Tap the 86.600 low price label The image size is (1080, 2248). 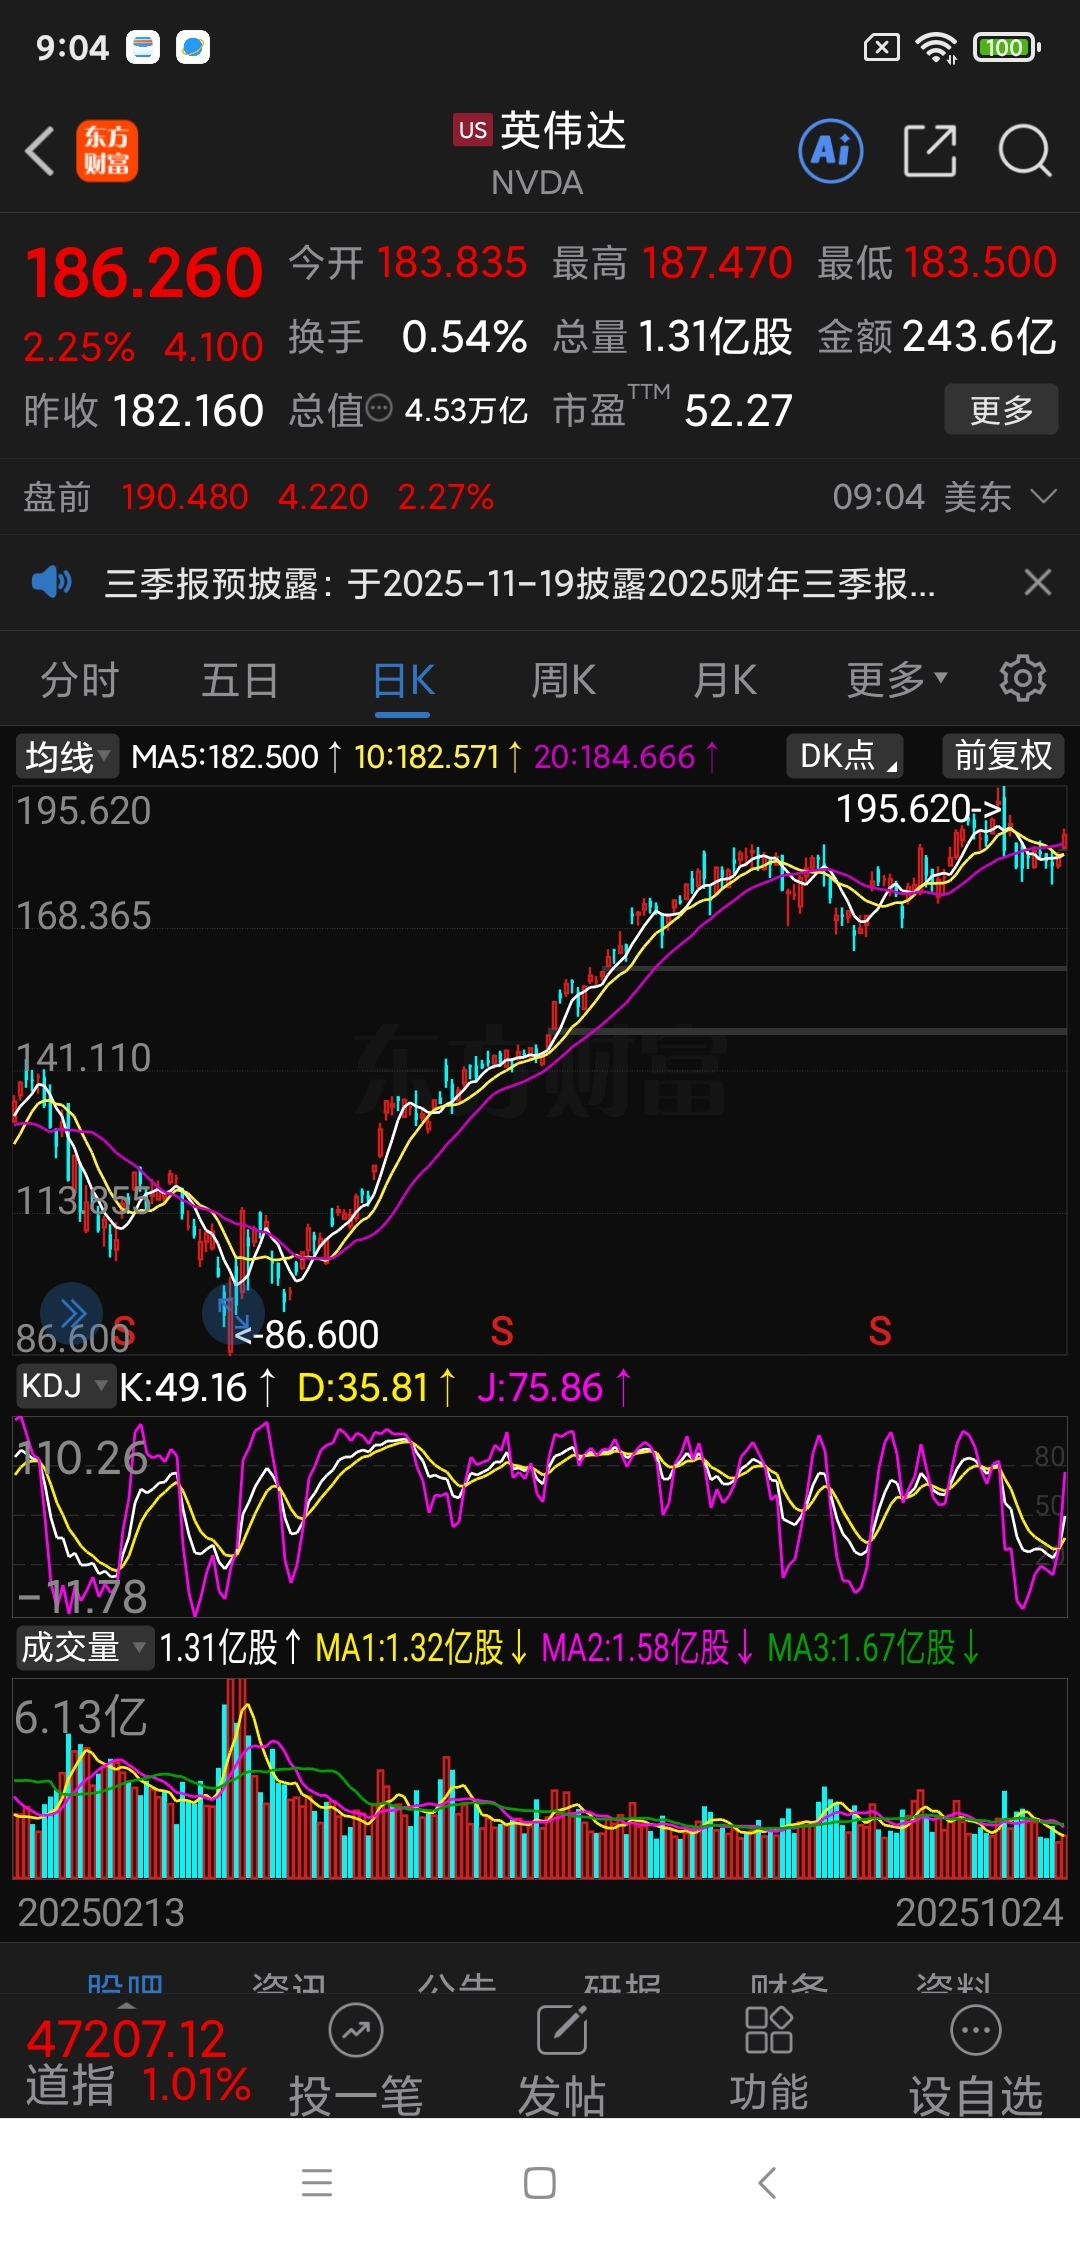point(307,1334)
